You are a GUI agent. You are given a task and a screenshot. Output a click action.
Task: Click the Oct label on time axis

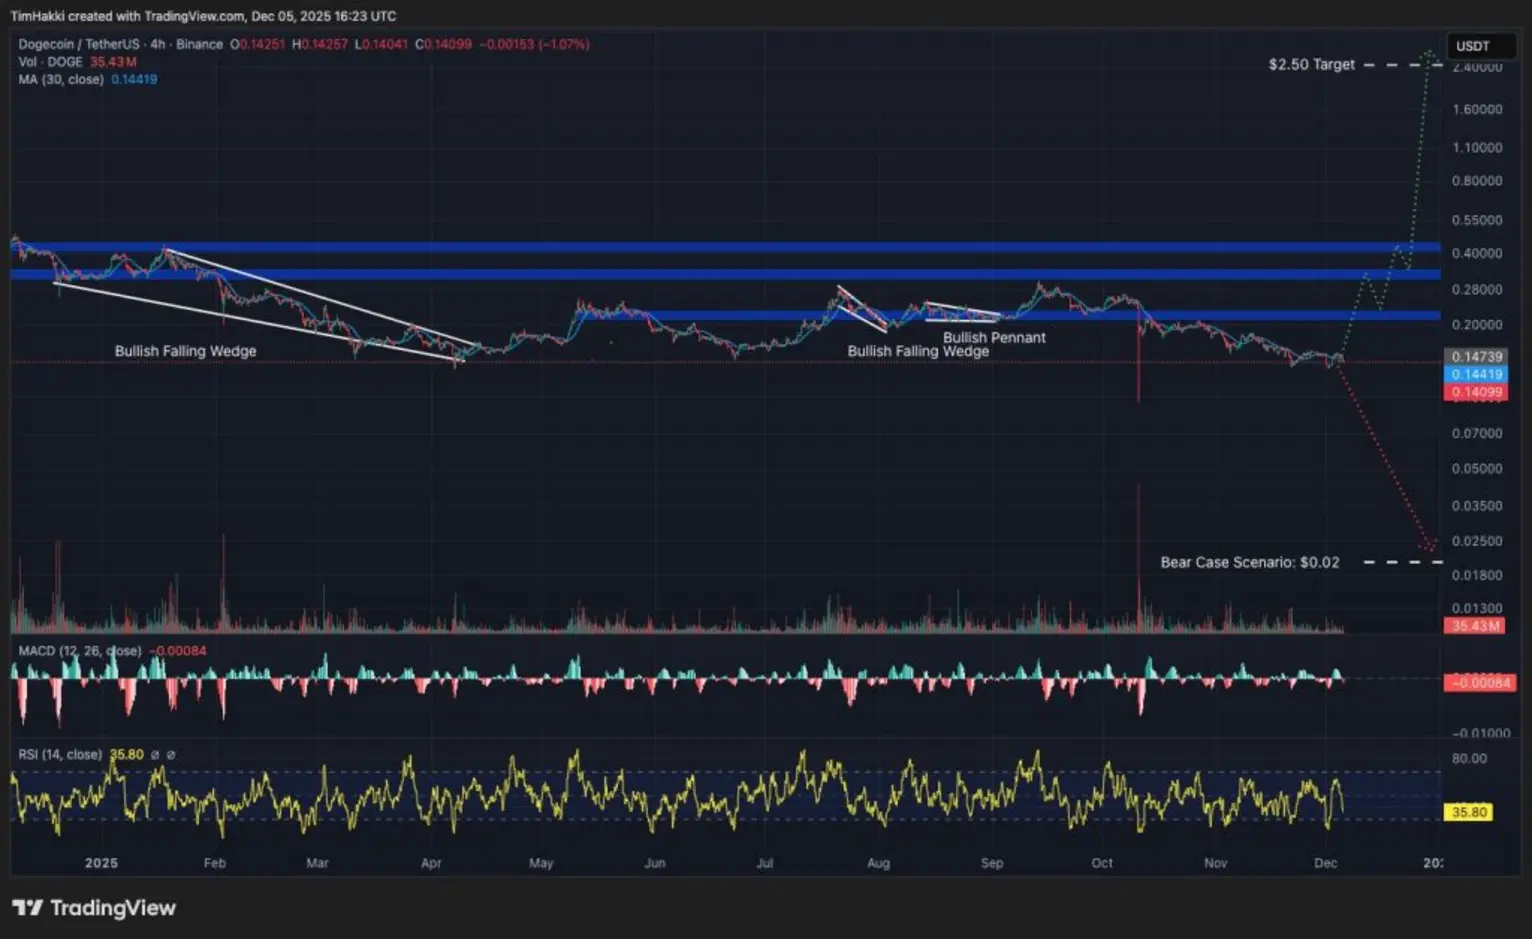[x=1102, y=863]
